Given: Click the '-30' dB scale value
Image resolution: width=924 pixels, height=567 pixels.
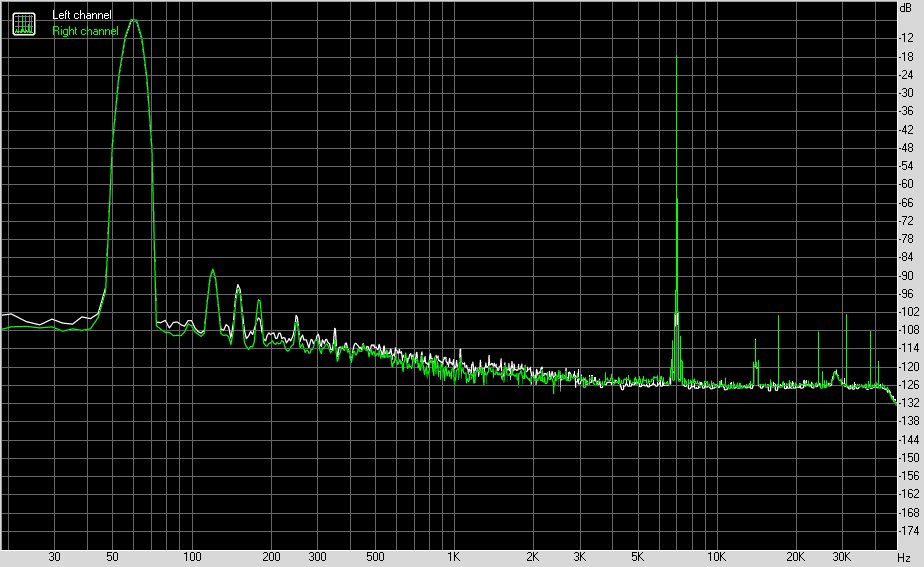Looking at the screenshot, I should coord(906,93).
